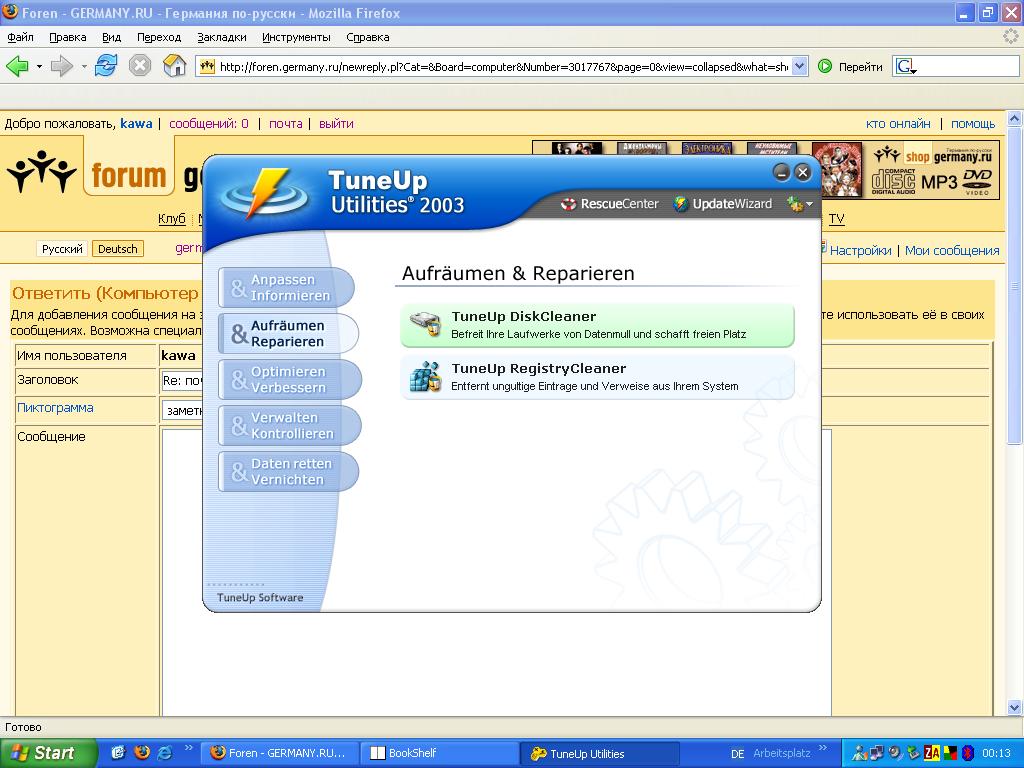This screenshot has height=768, width=1024.
Task: Click the TuneUp Software footer label
Action: pyautogui.click(x=260, y=597)
